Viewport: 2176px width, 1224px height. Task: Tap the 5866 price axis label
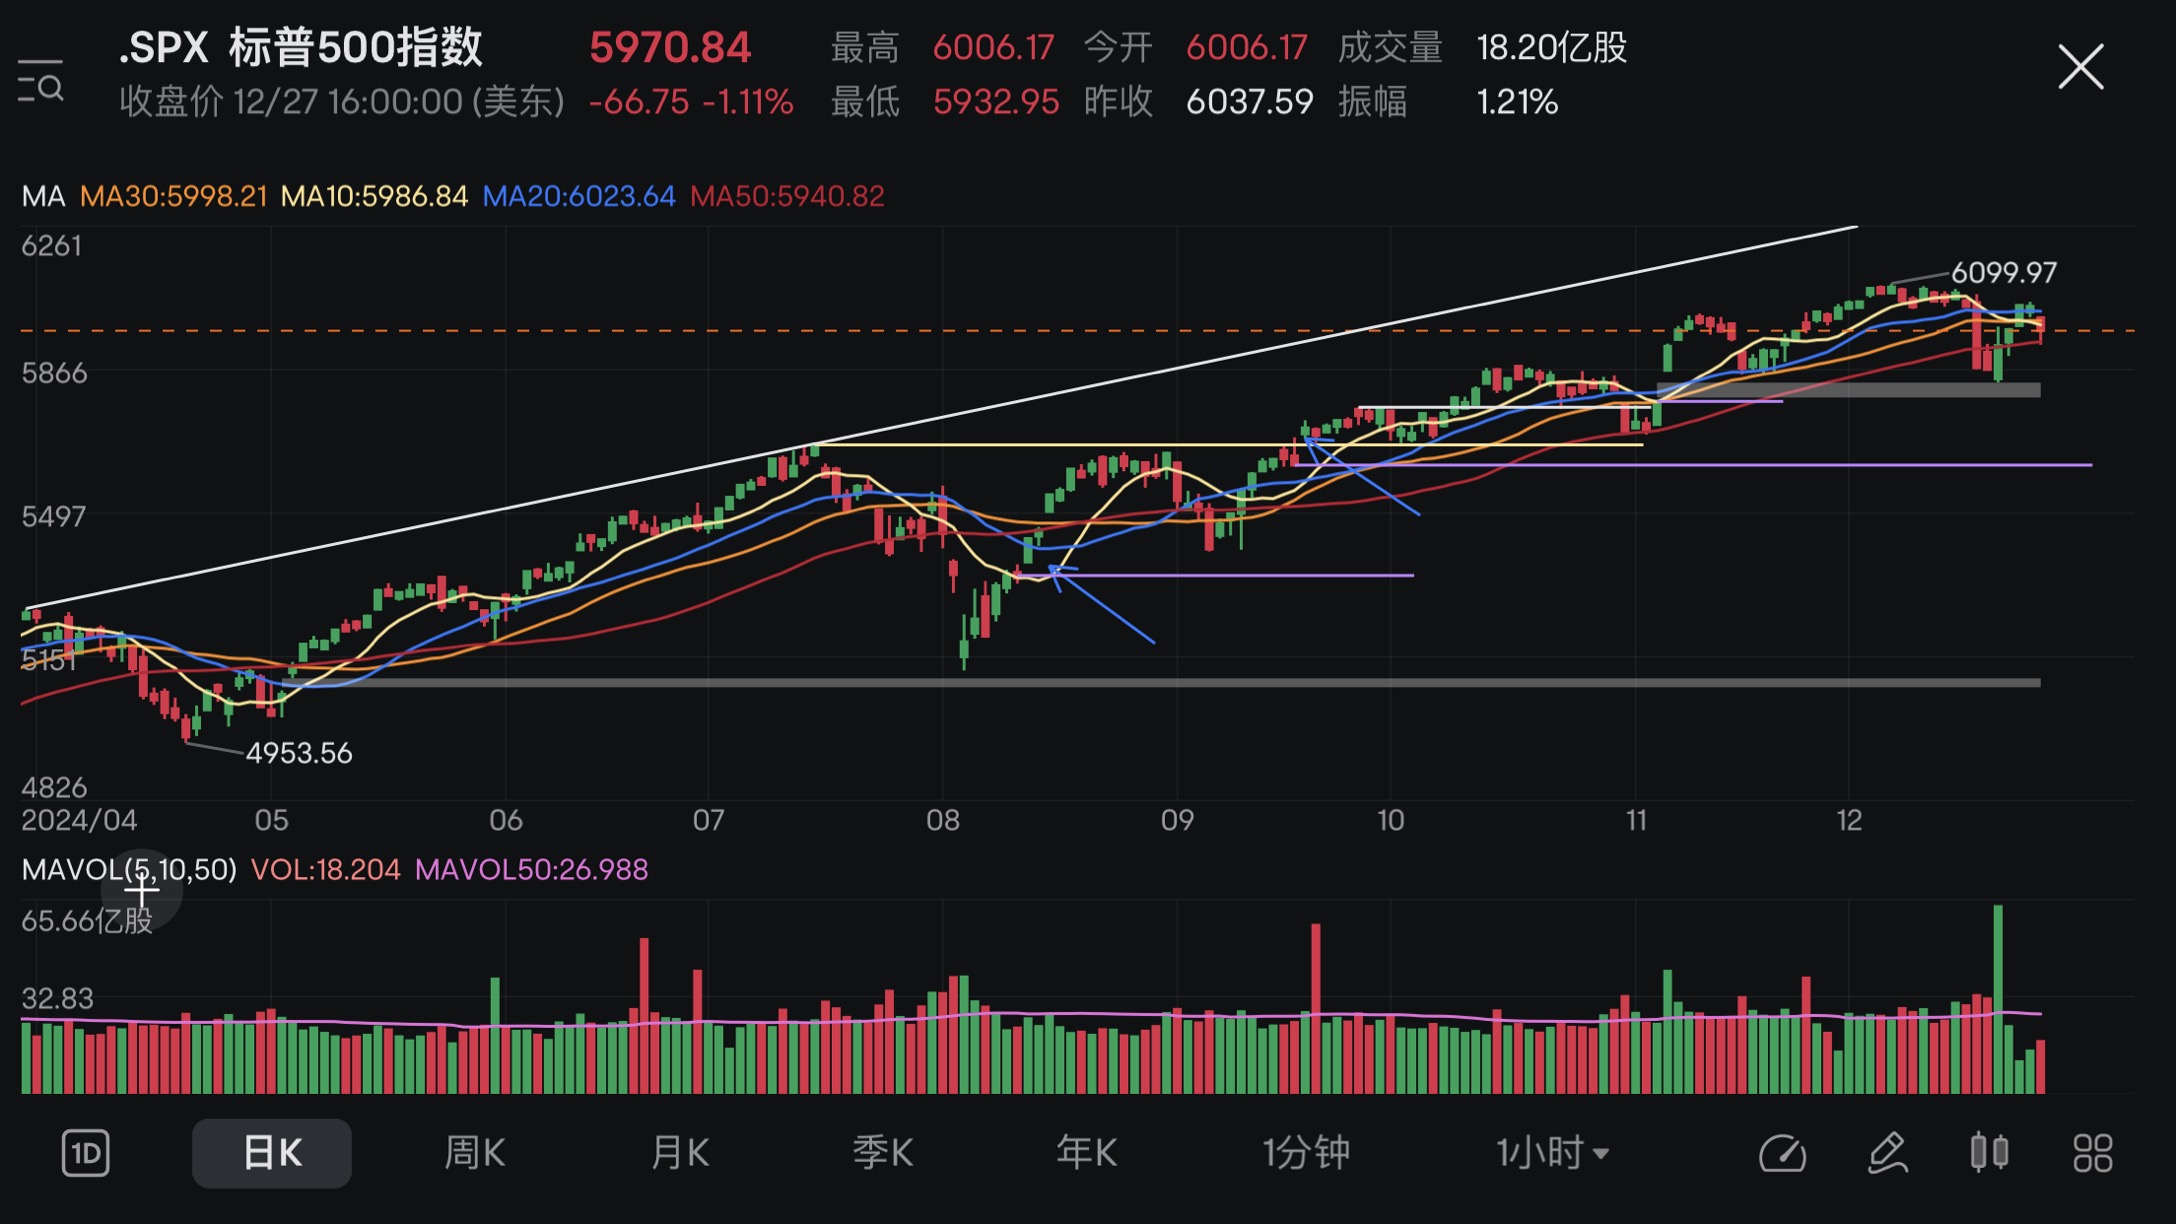point(54,373)
